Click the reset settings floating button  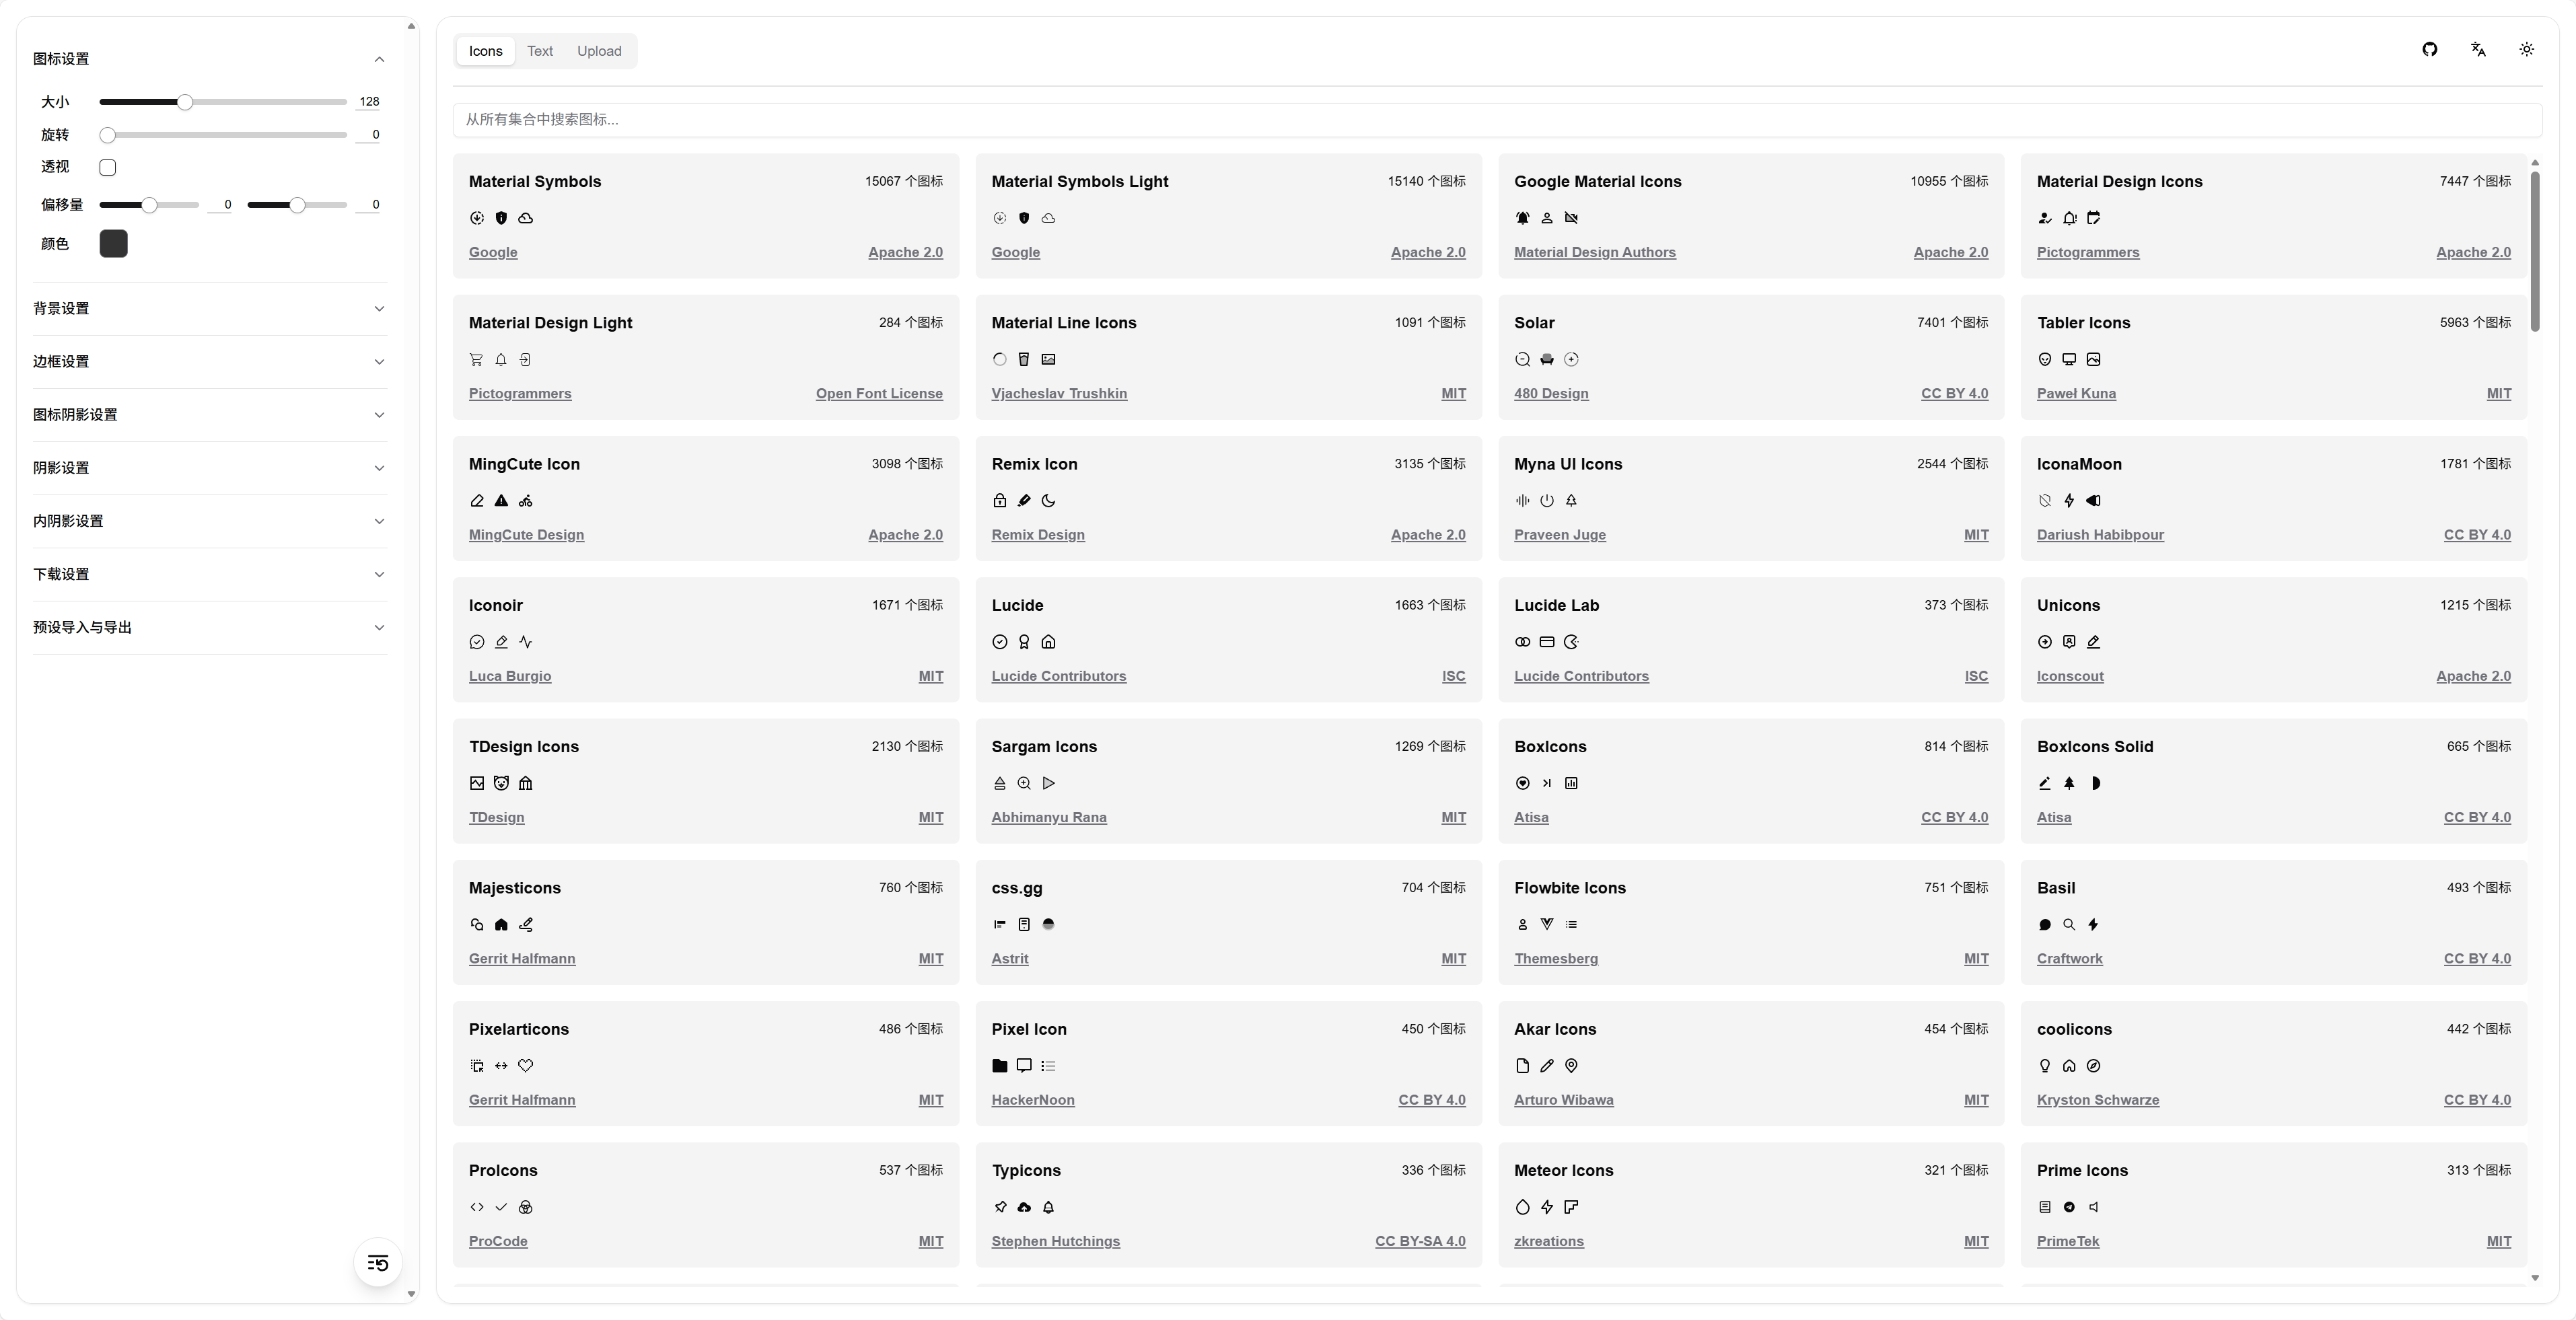[x=378, y=1263]
